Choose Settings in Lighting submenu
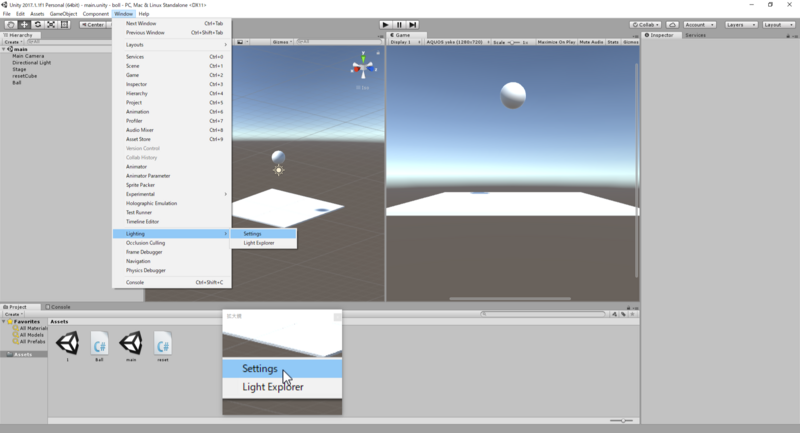The image size is (800, 433). (263, 234)
